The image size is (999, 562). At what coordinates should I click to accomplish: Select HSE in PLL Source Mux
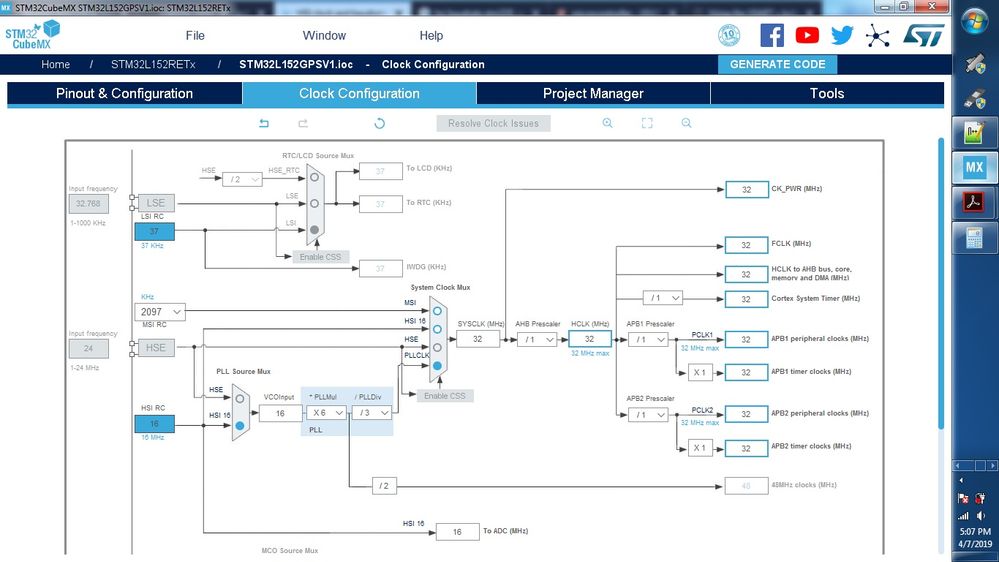click(240, 399)
